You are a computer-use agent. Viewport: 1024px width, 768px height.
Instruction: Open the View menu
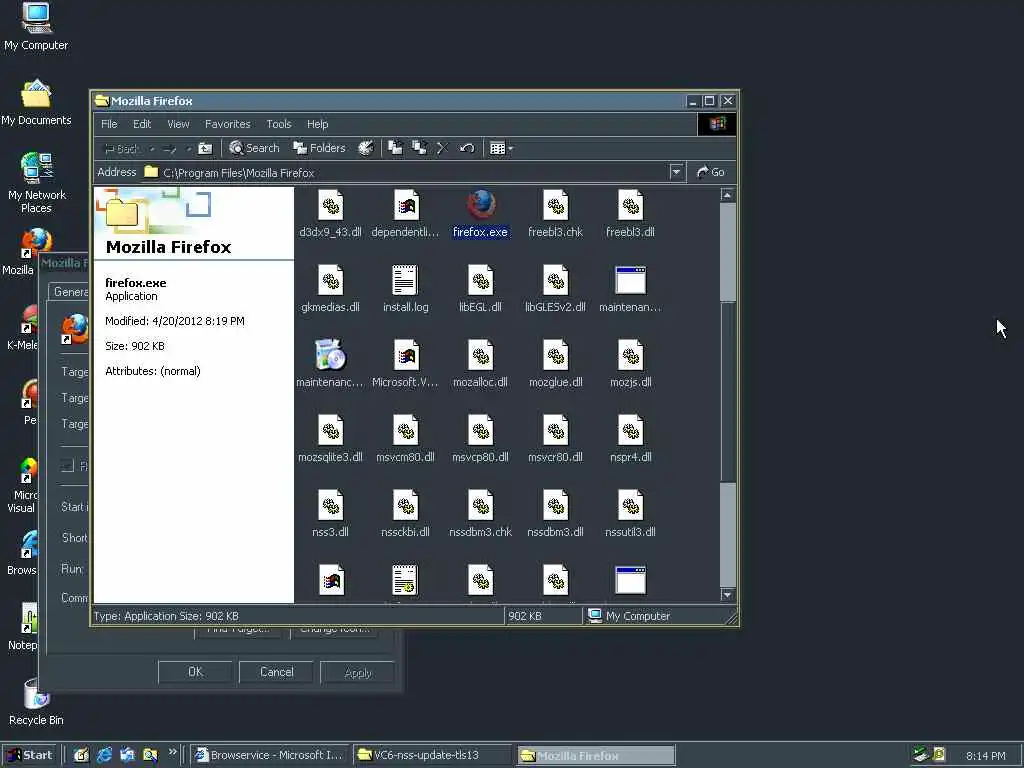coord(178,124)
